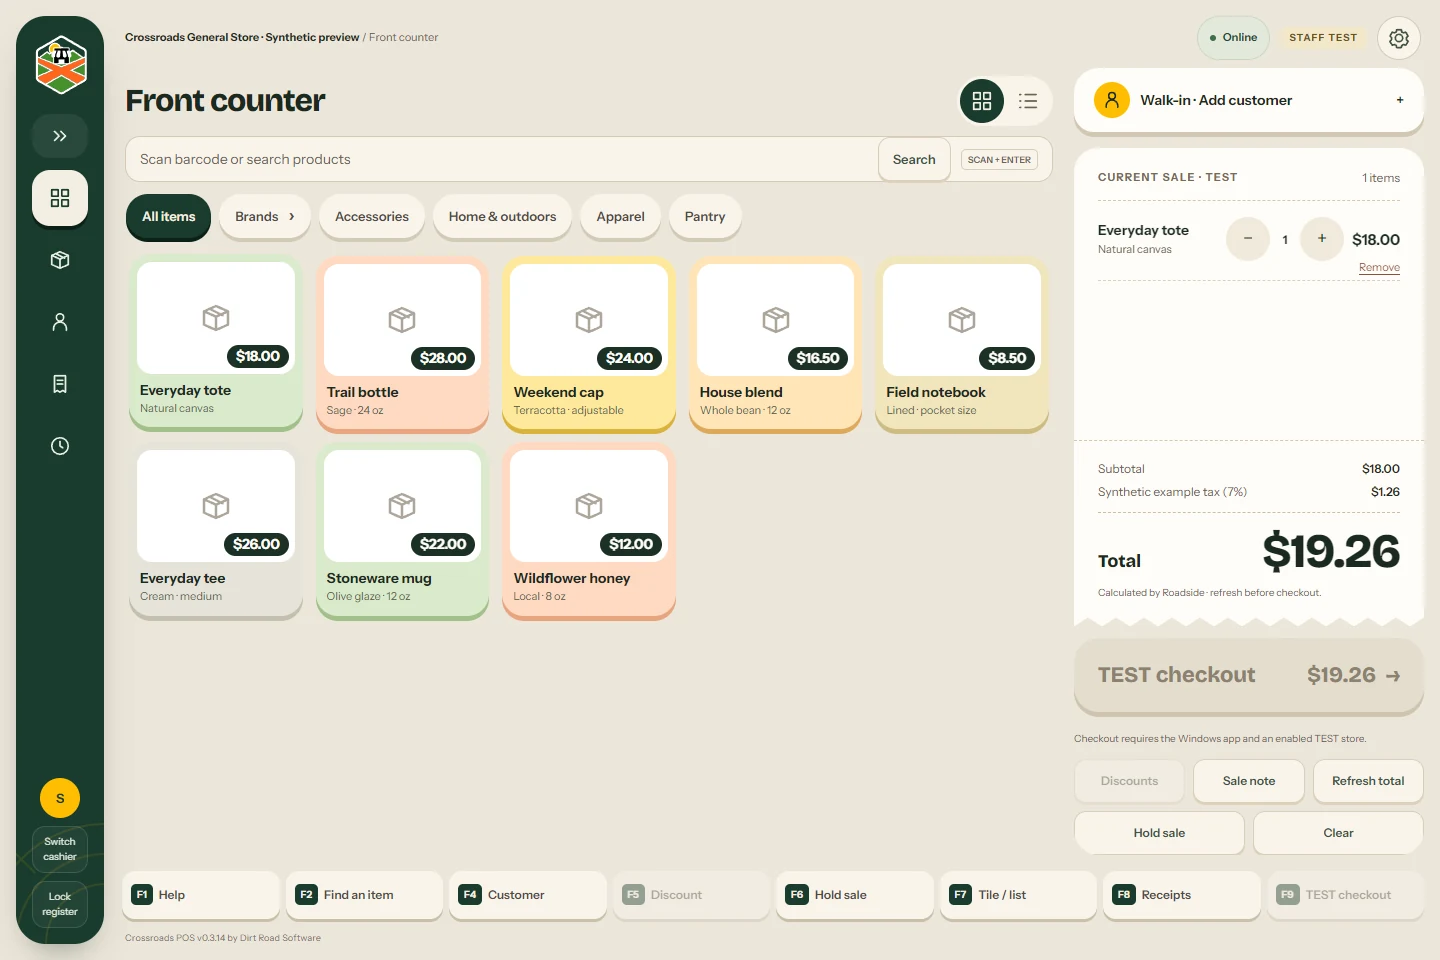Open the products box icon in sidebar
1440x960 pixels.
pos(60,260)
